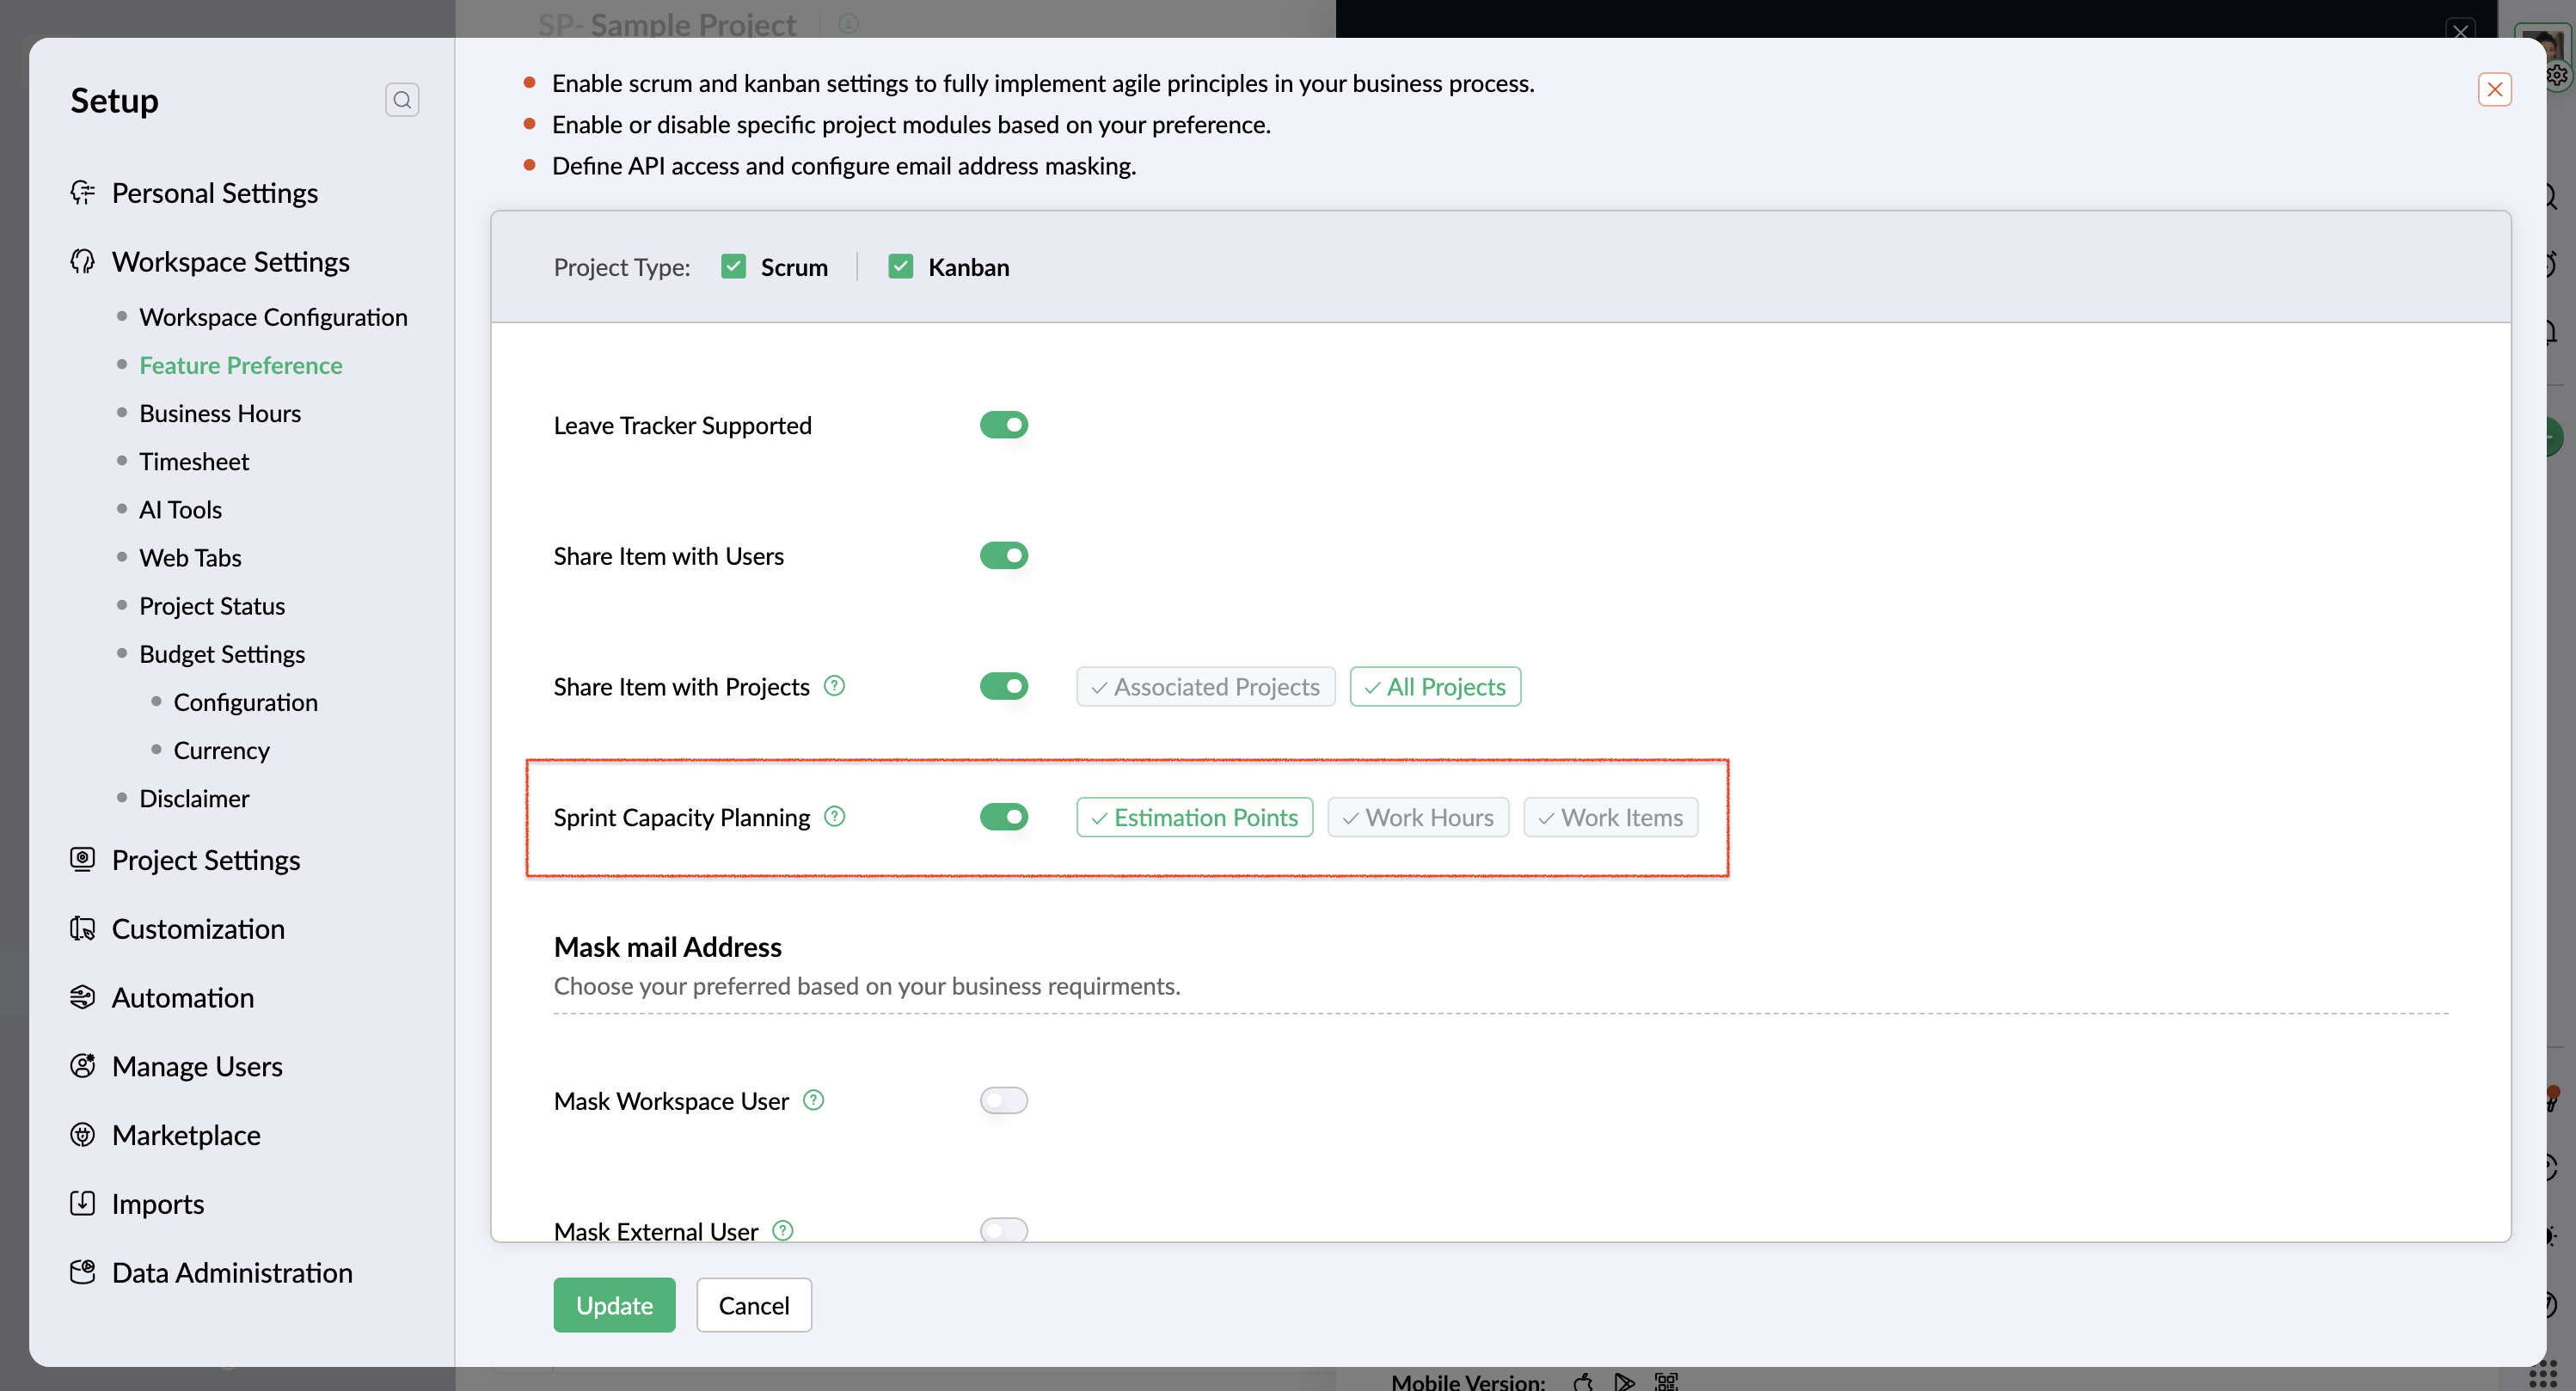The width and height of the screenshot is (2576, 1391).
Task: Open Personal Settings section
Action: click(214, 193)
